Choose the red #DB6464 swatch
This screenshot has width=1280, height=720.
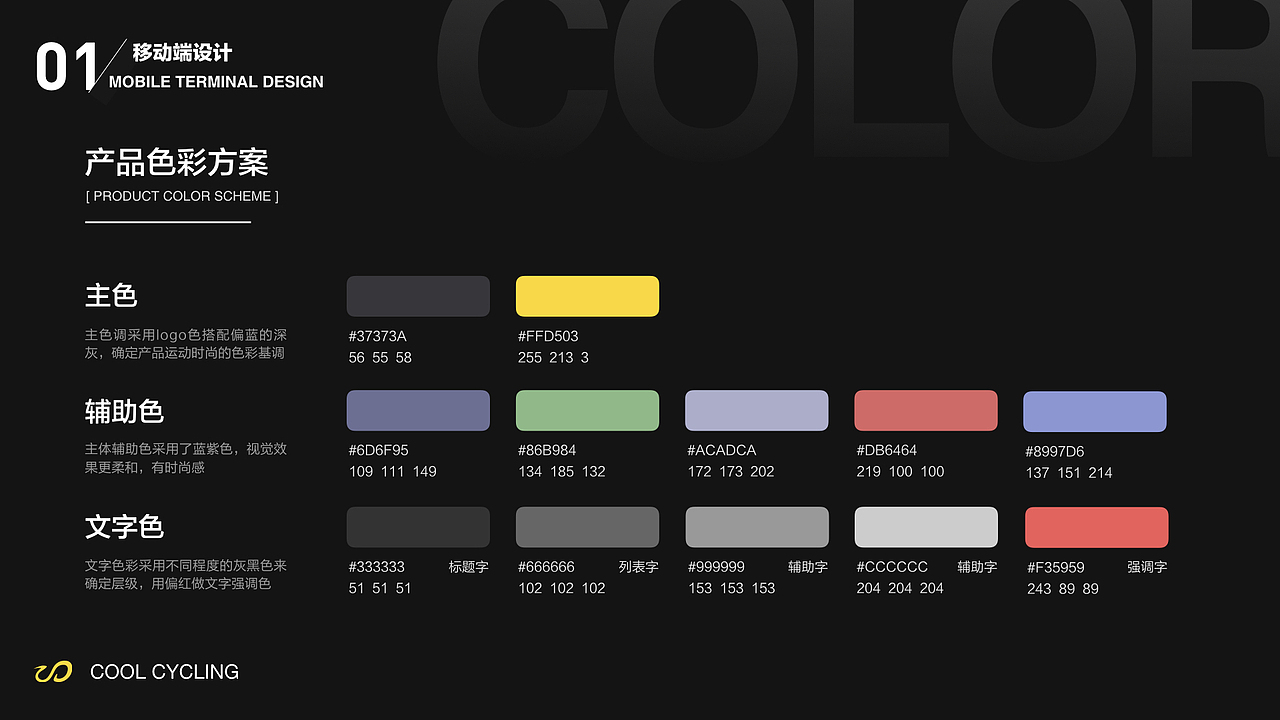coord(926,411)
